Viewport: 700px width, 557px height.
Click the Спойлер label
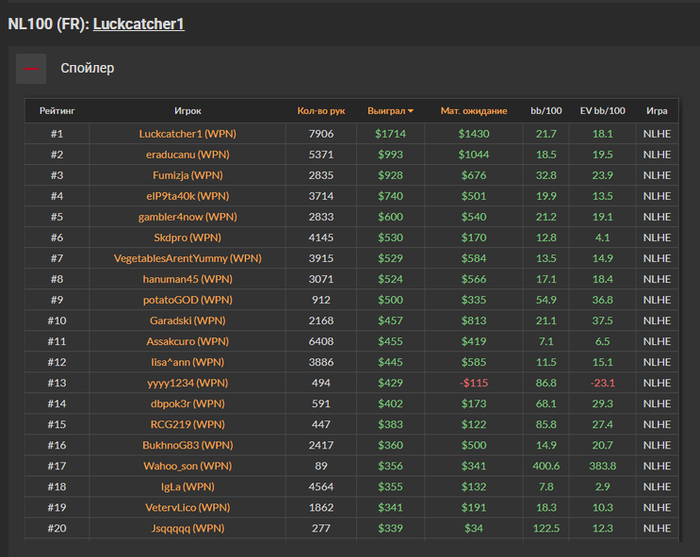click(88, 68)
